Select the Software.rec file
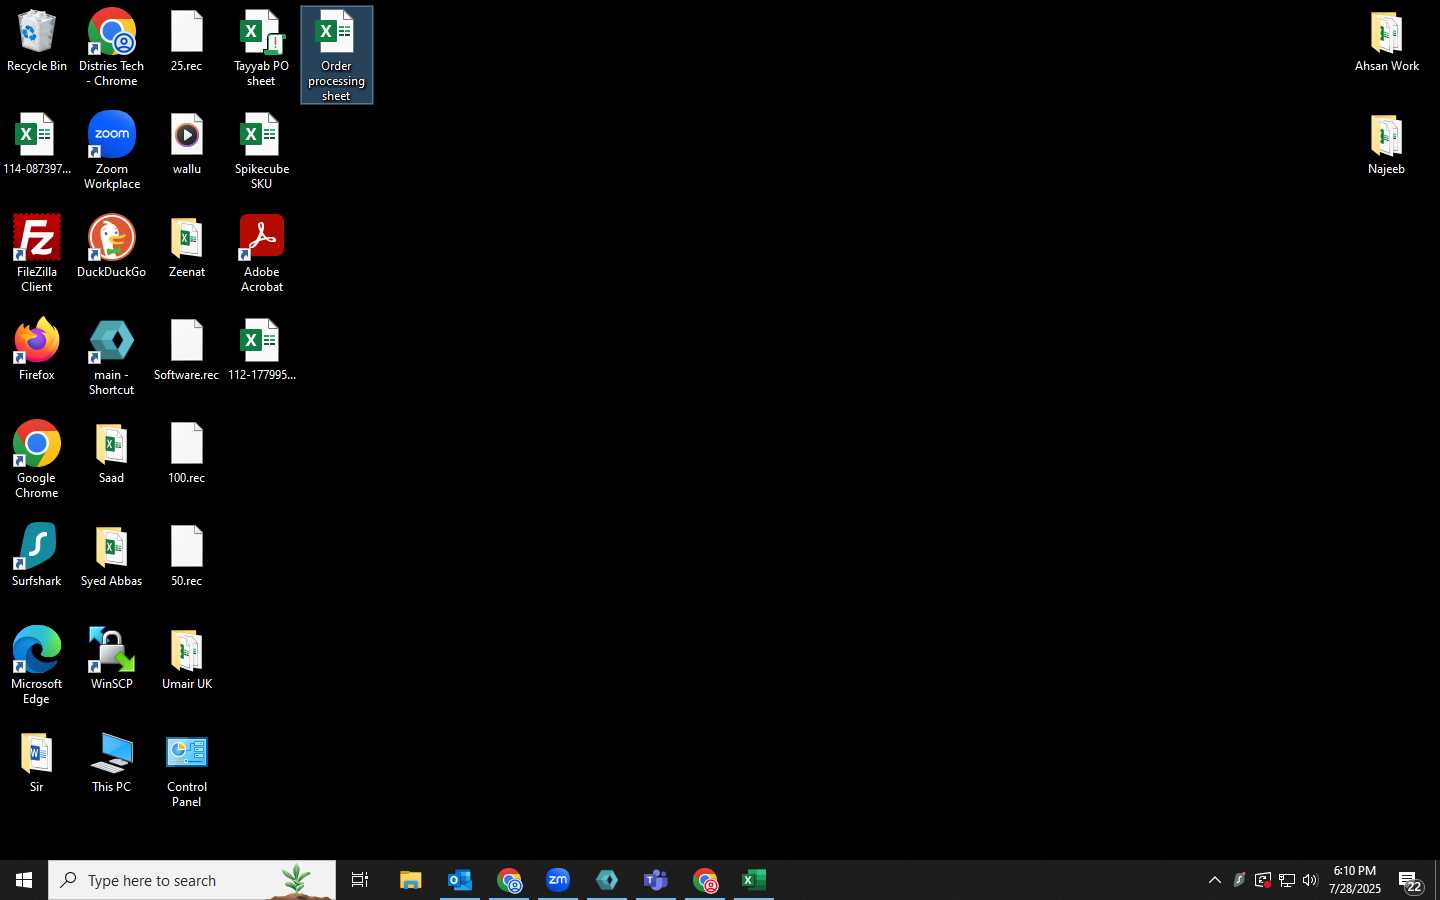This screenshot has height=900, width=1440. 187,350
